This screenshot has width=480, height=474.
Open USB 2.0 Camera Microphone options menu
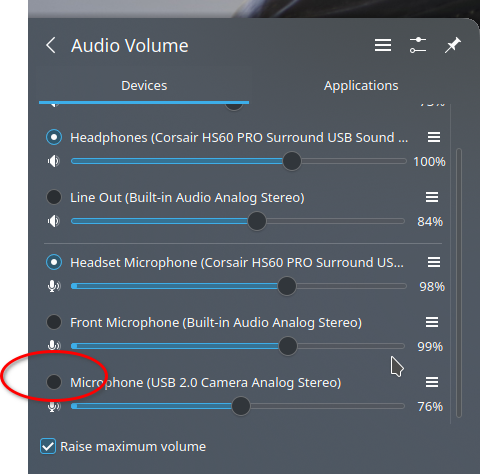[x=432, y=382]
